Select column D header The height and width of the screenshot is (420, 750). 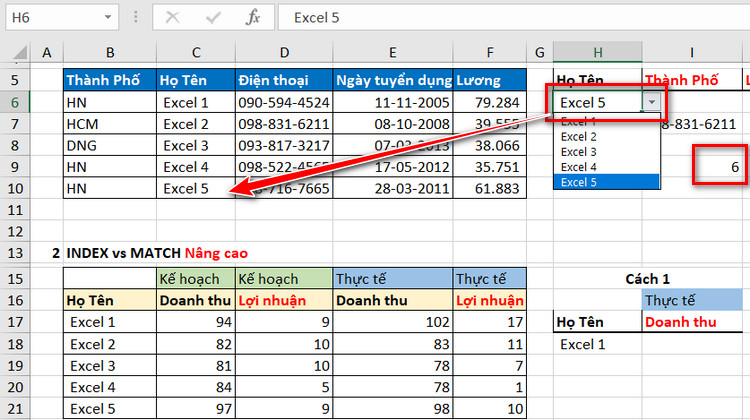[x=284, y=52]
